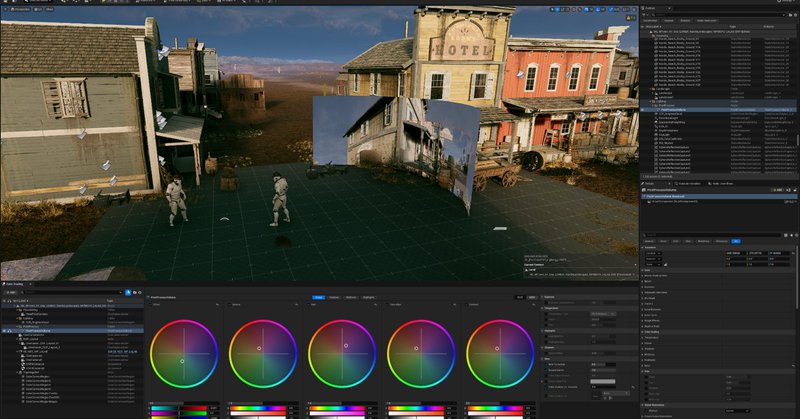
Task: Open the Show flags dropdown
Action: click(x=49, y=9)
